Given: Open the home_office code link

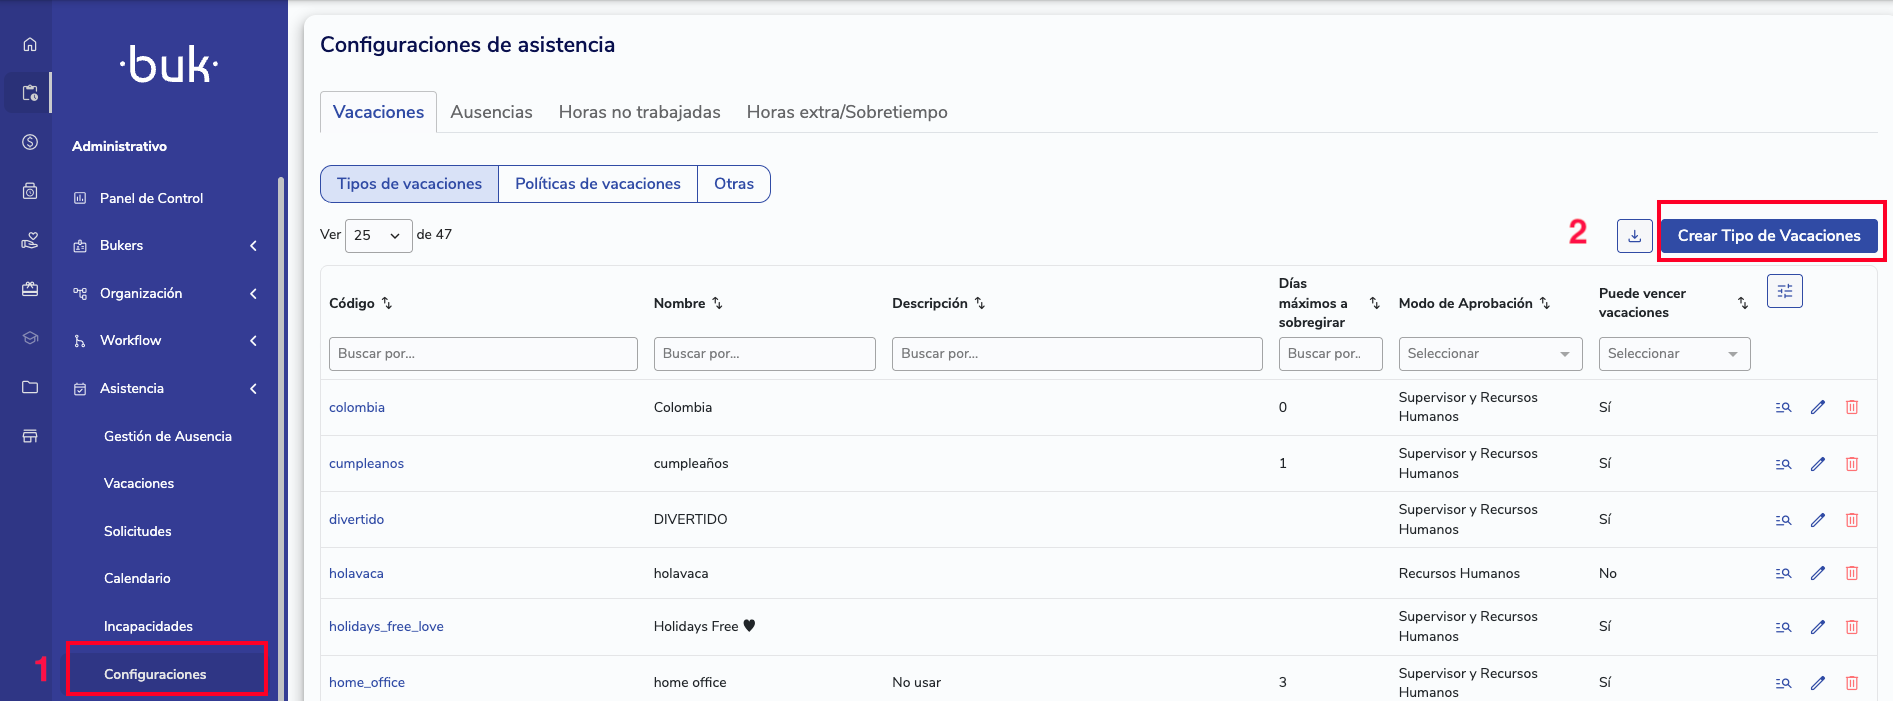Looking at the screenshot, I should click(367, 682).
